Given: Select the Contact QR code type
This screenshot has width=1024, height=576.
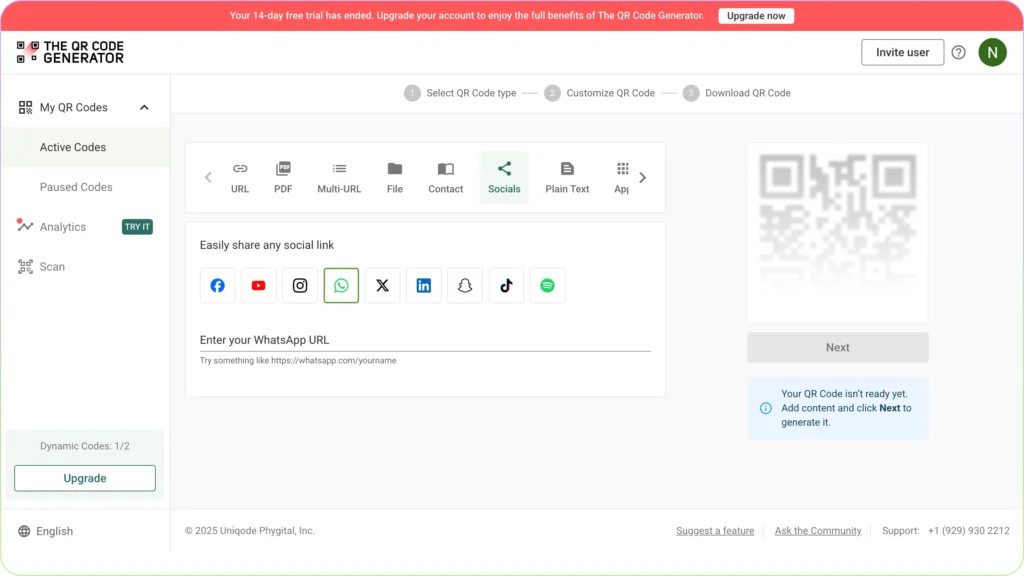Looking at the screenshot, I should click(445, 177).
